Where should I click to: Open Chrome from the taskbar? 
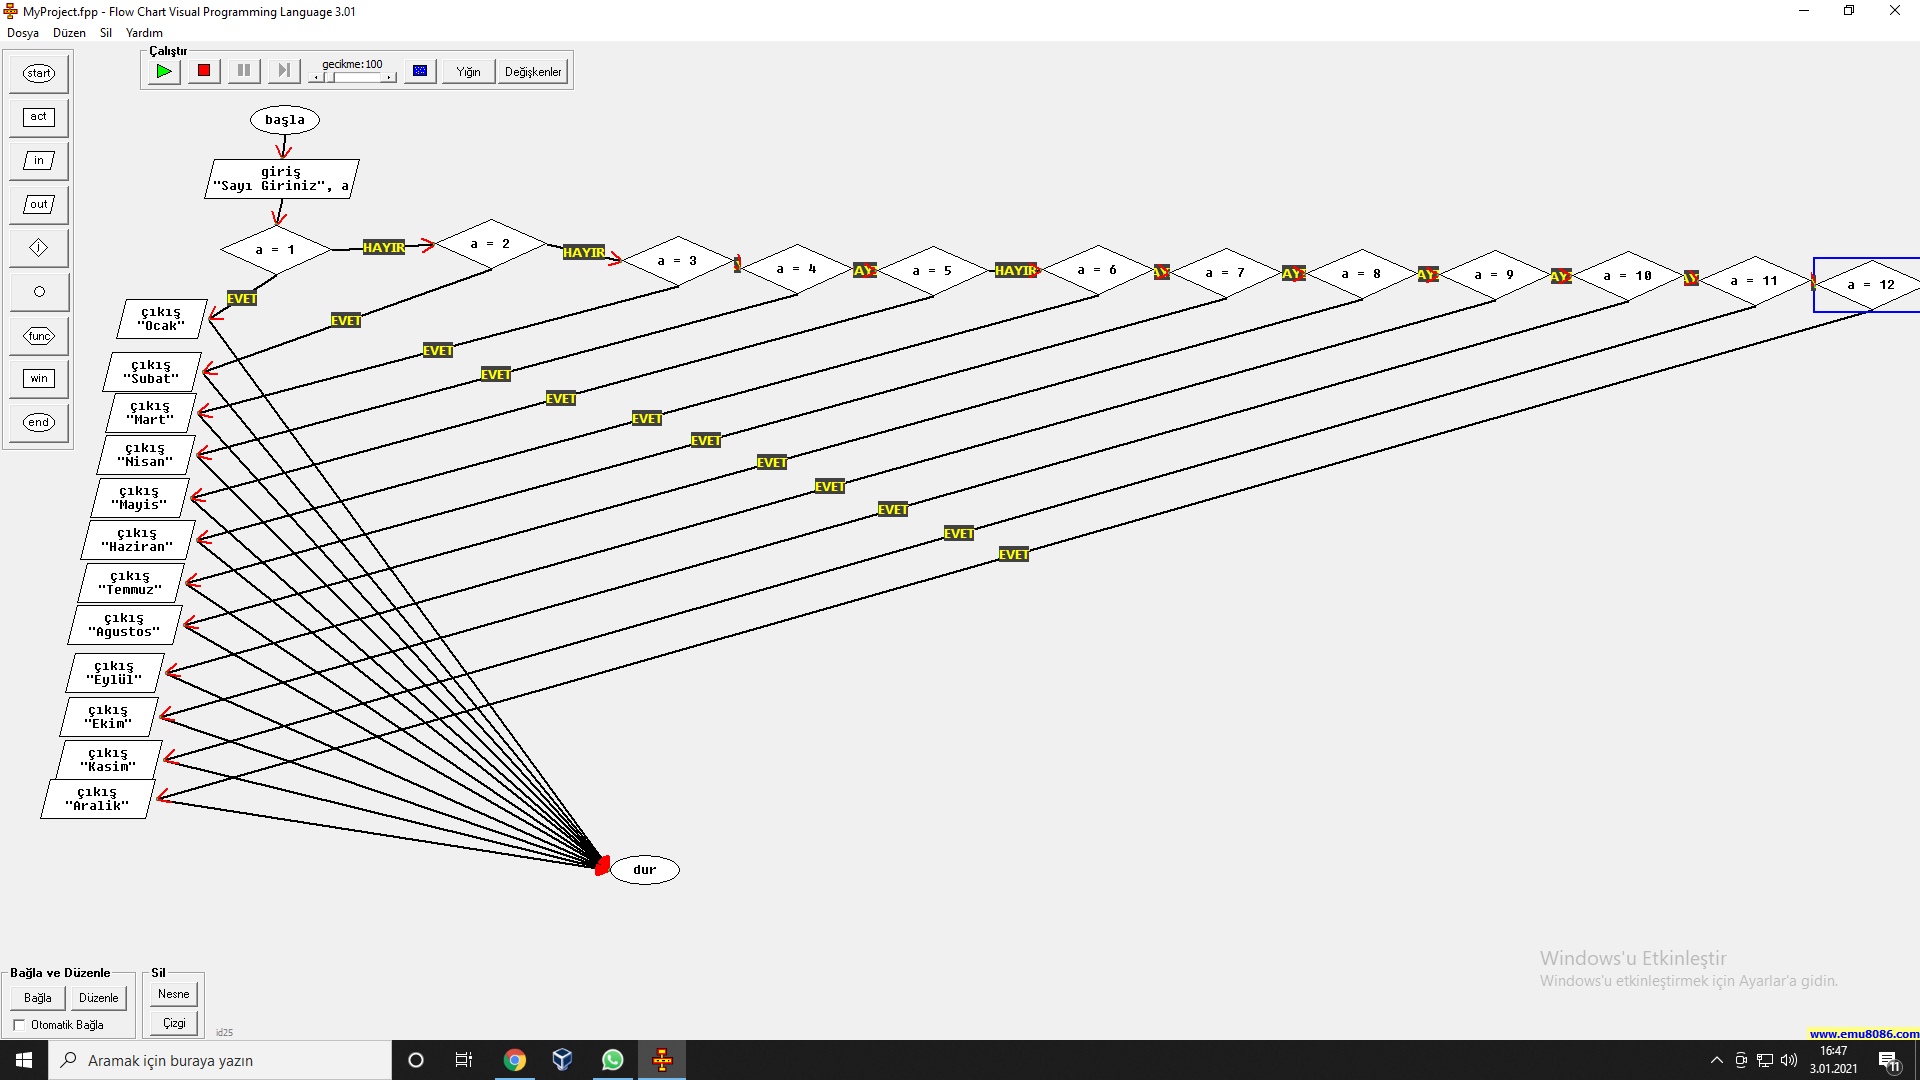point(514,1060)
